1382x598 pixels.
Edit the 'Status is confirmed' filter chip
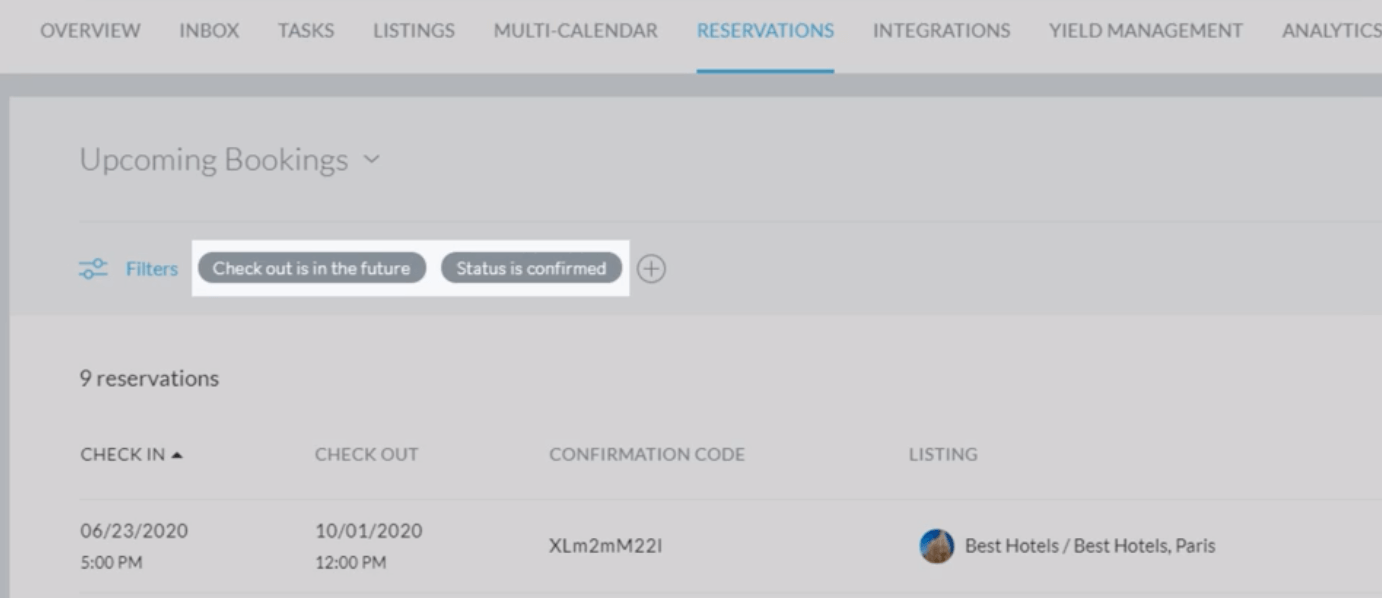click(x=531, y=268)
